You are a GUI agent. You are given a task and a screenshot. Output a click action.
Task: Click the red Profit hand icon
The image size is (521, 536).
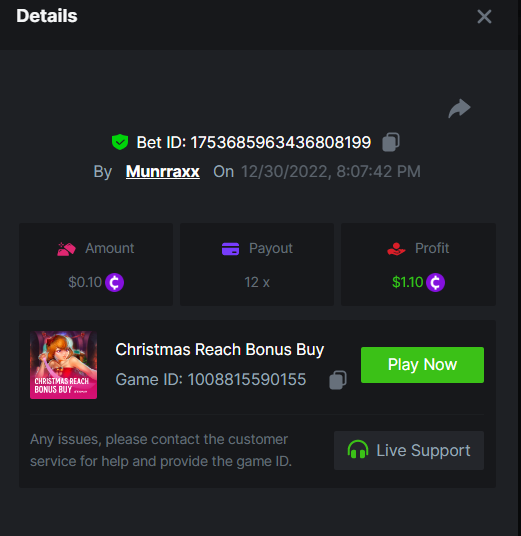396,249
